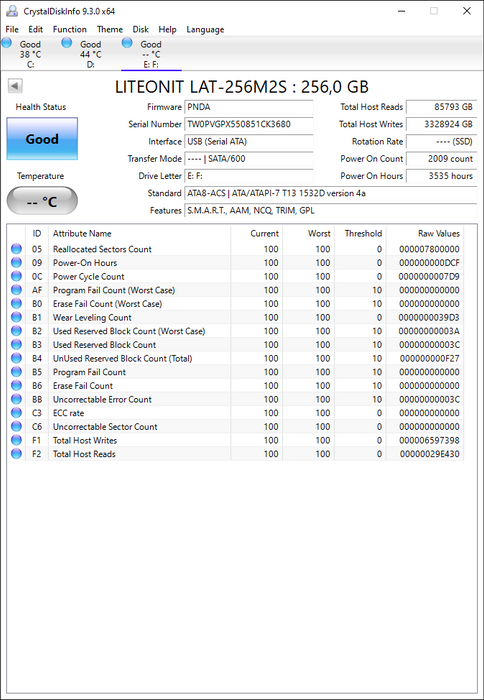Click Total Host Writes value 3328924 GB
The width and height of the screenshot is (484, 700).
point(441,124)
